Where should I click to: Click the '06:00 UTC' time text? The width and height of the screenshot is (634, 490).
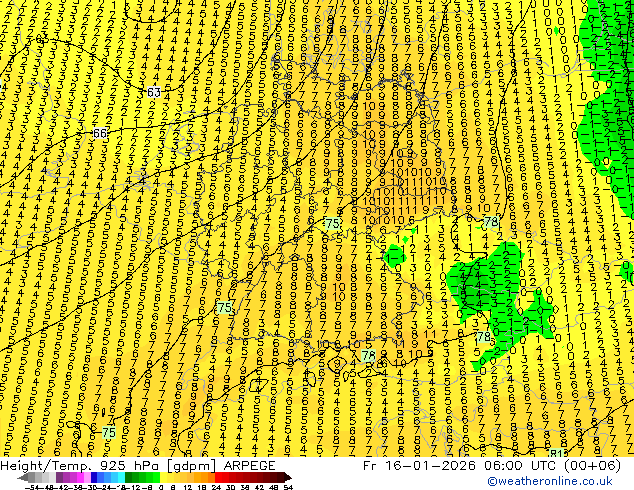(520, 466)
